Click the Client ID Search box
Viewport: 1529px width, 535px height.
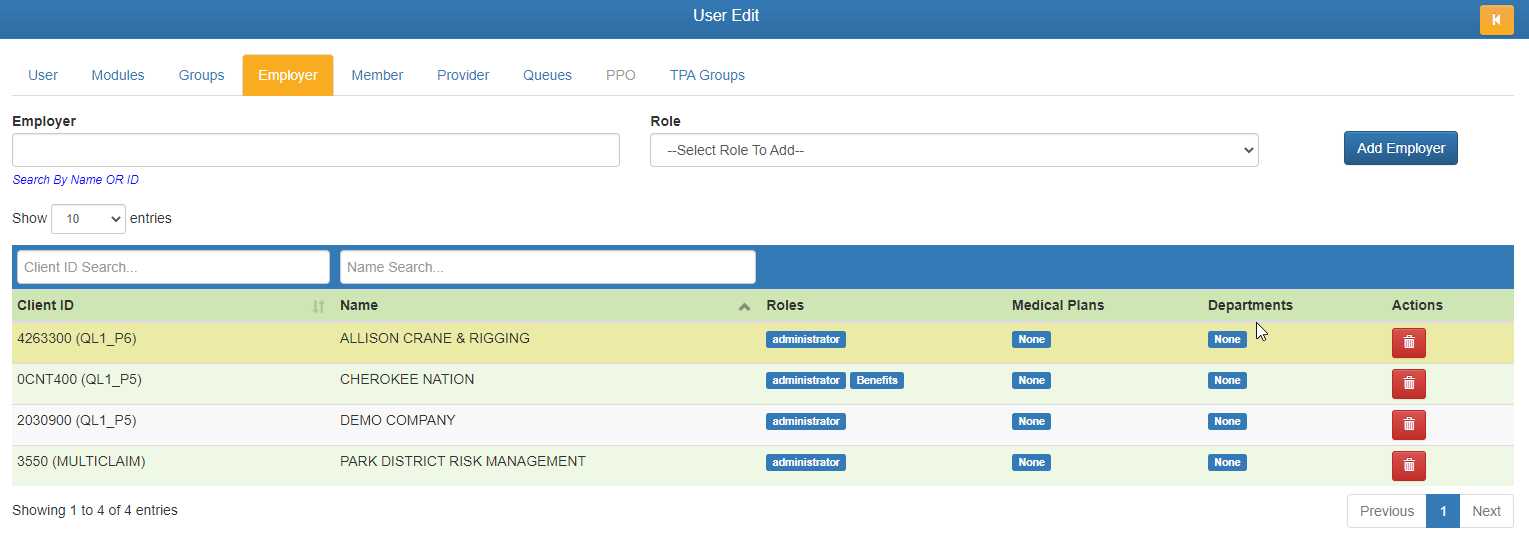click(173, 267)
